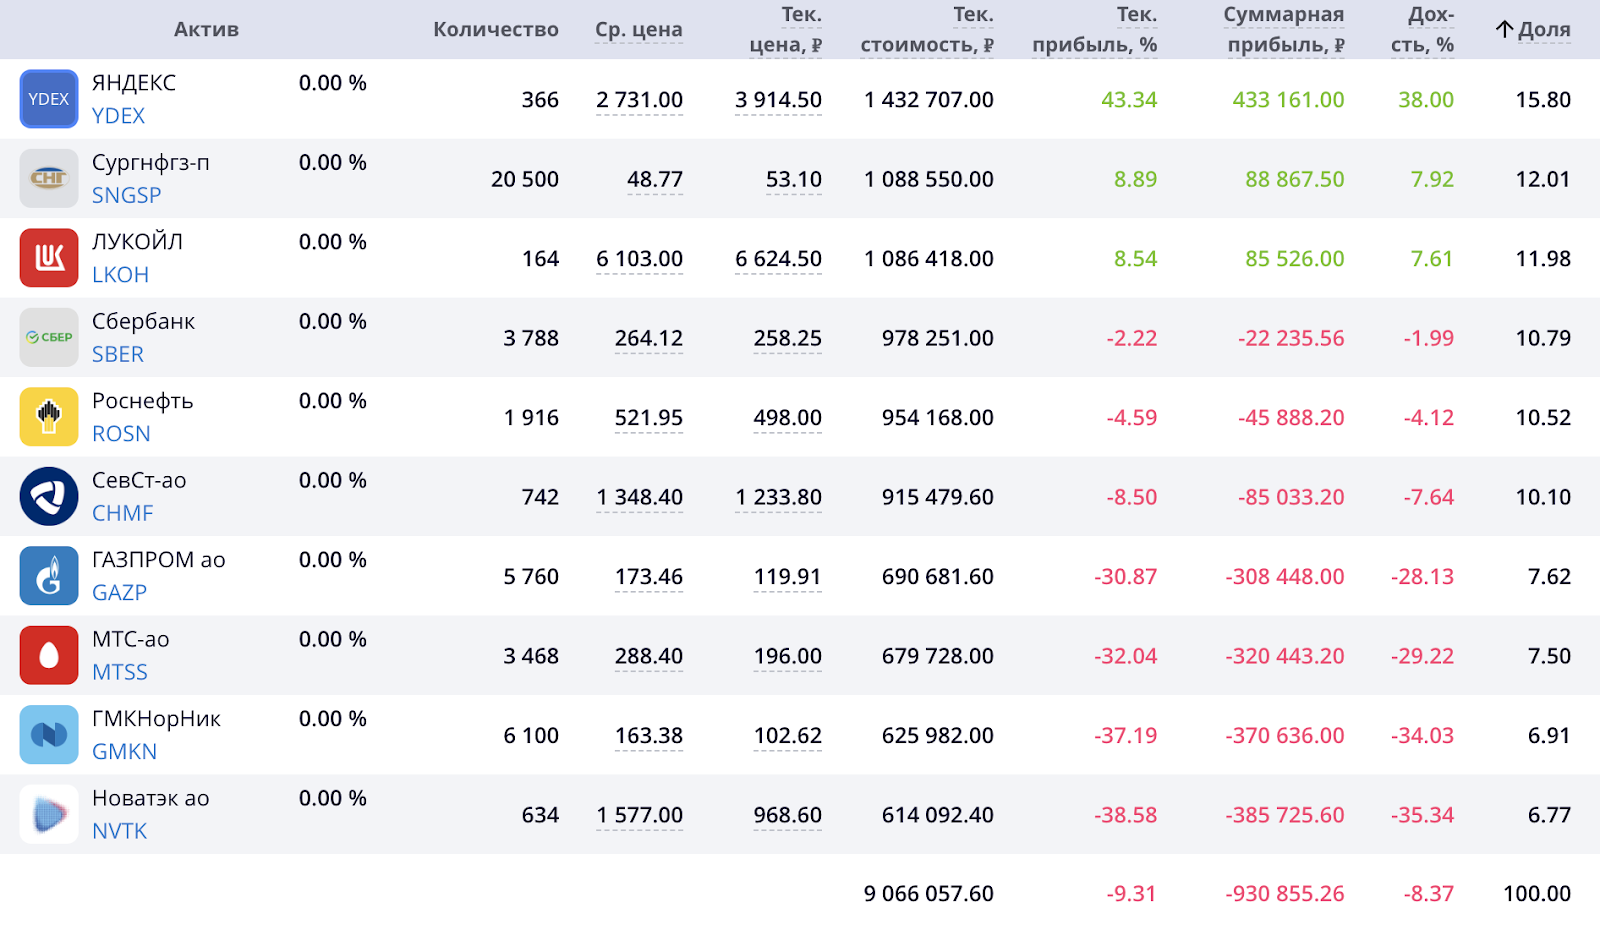Click the sort arrow next to Доля
Viewport: 1600px width, 930px height.
pos(1504,29)
